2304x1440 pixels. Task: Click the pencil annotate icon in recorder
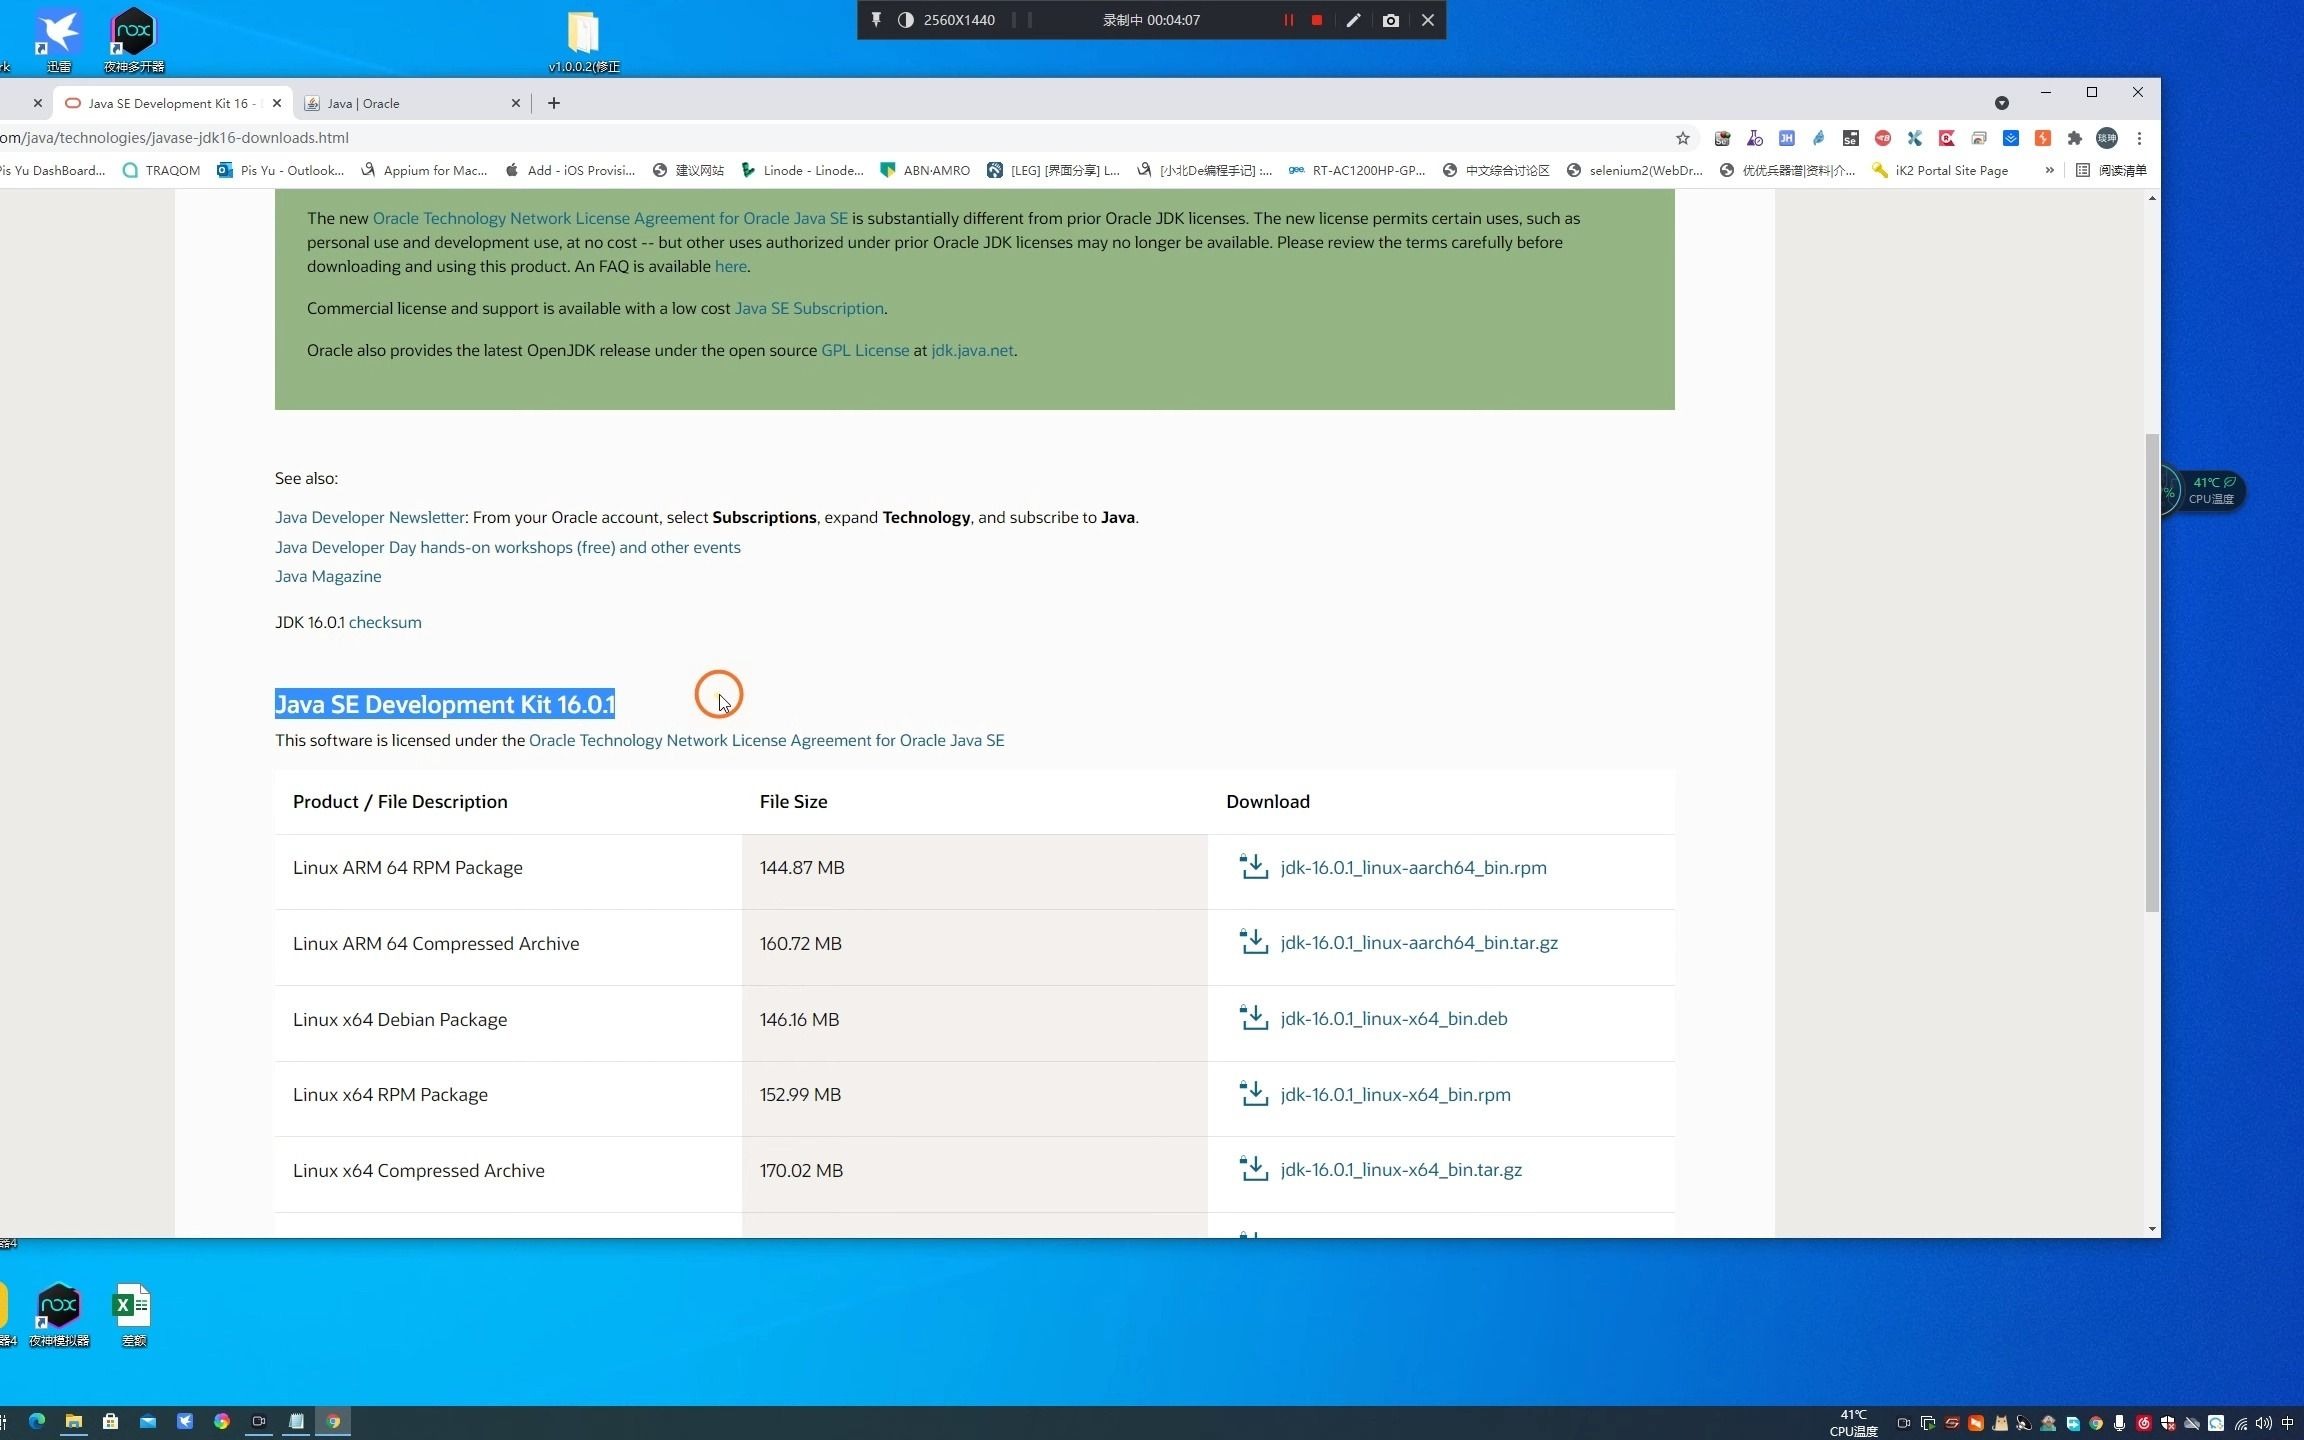(1353, 20)
